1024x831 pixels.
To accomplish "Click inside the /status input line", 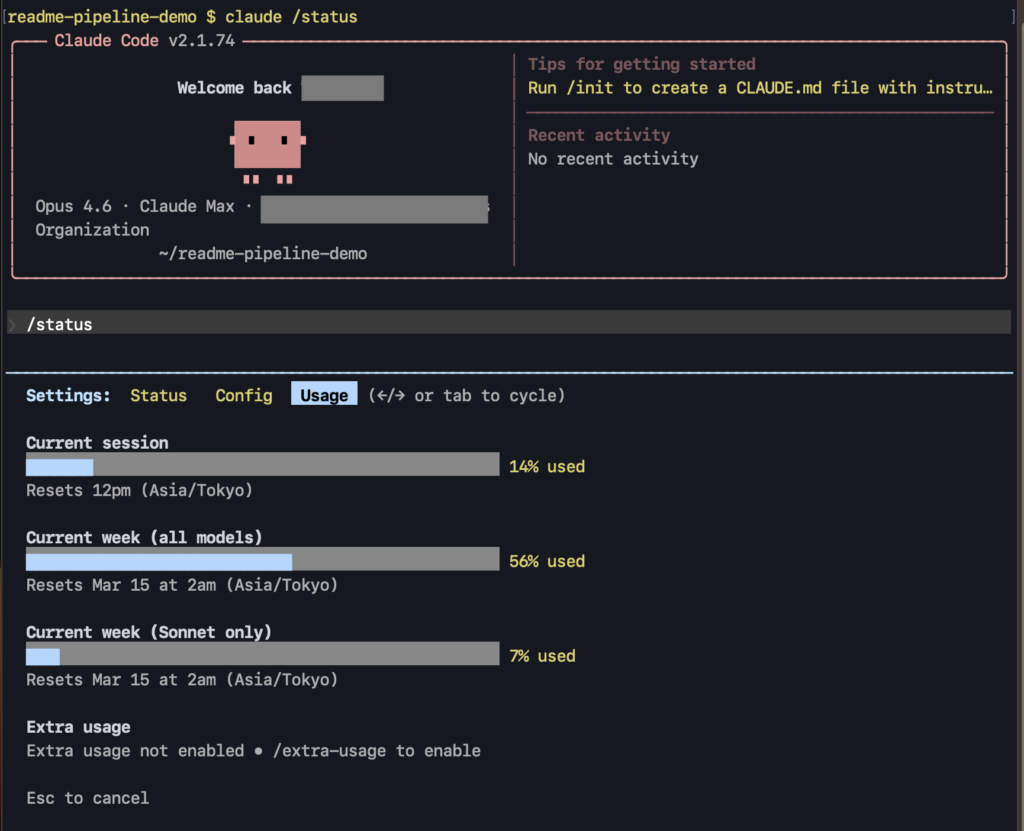I will click(x=500, y=324).
